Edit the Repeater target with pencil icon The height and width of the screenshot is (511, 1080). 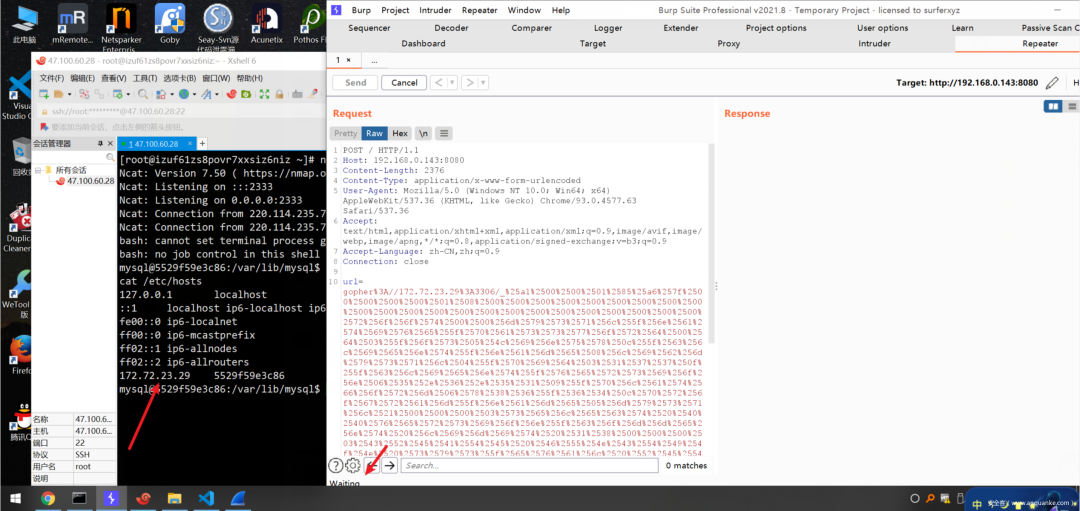click(x=1052, y=83)
